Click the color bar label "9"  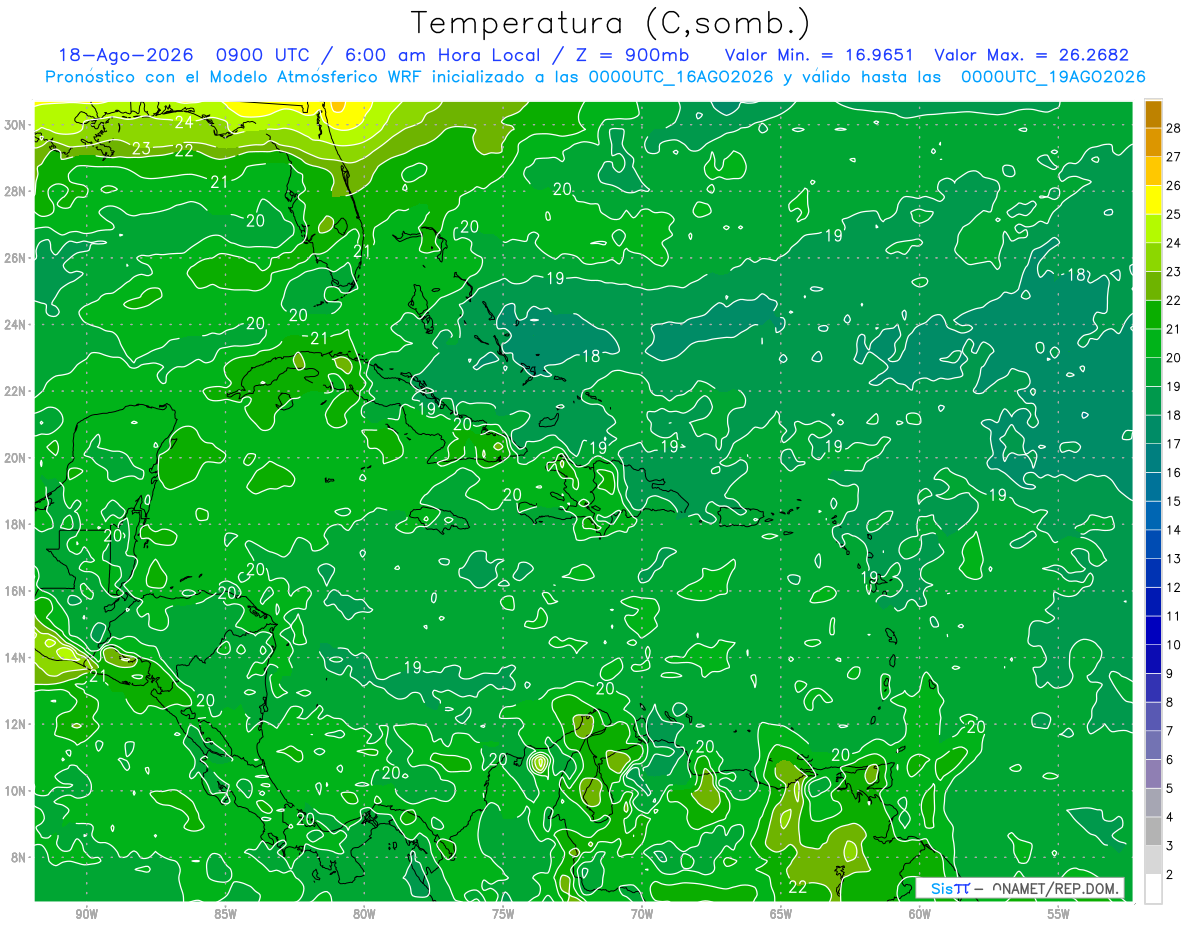click(1170, 674)
